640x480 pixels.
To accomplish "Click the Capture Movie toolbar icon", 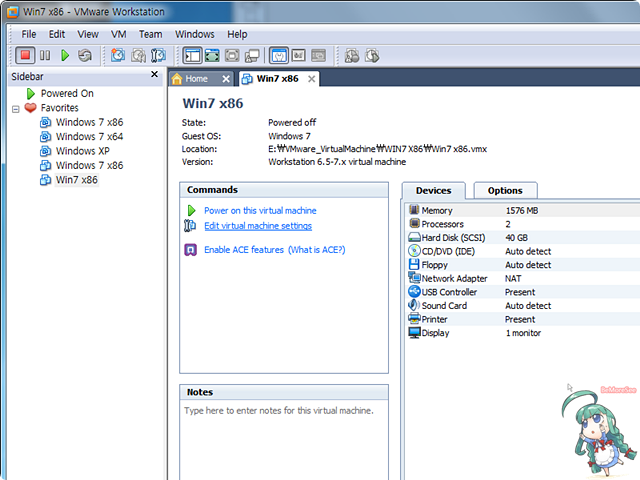I will click(352, 56).
